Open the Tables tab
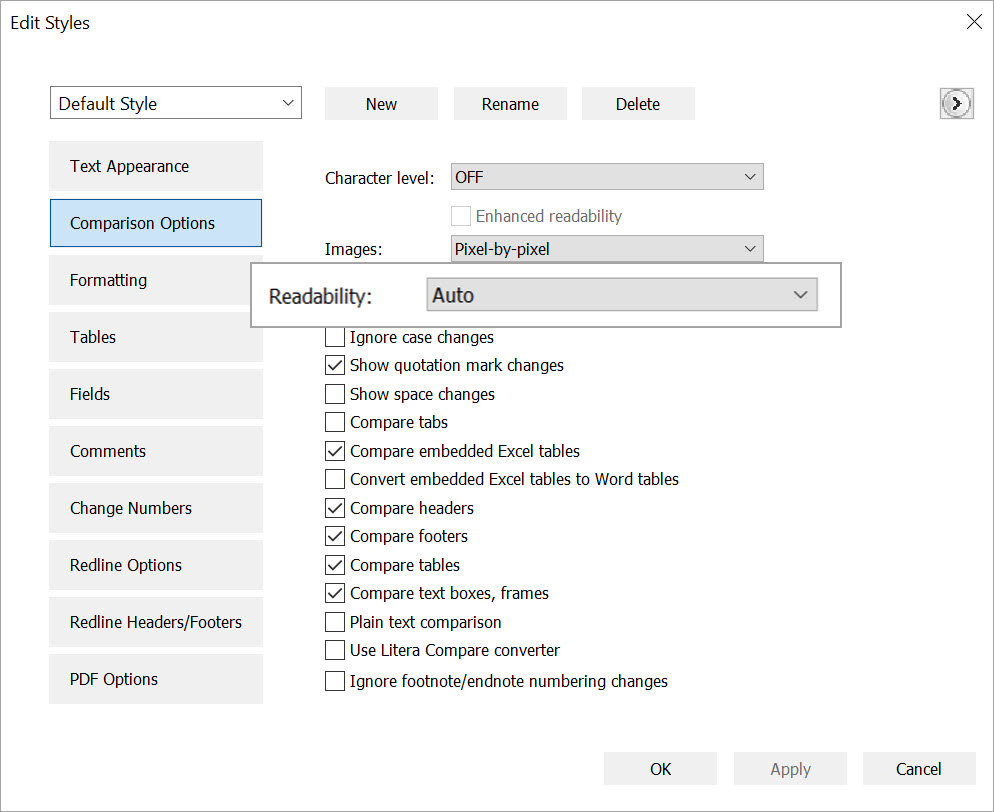Image resolution: width=994 pixels, height=812 pixels. click(x=156, y=337)
